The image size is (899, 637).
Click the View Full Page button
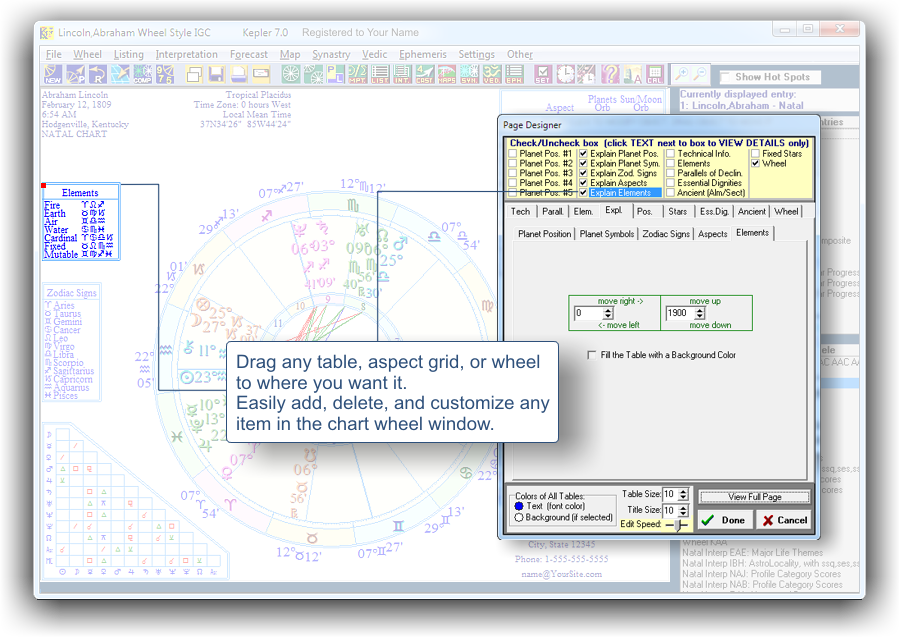[x=755, y=497]
